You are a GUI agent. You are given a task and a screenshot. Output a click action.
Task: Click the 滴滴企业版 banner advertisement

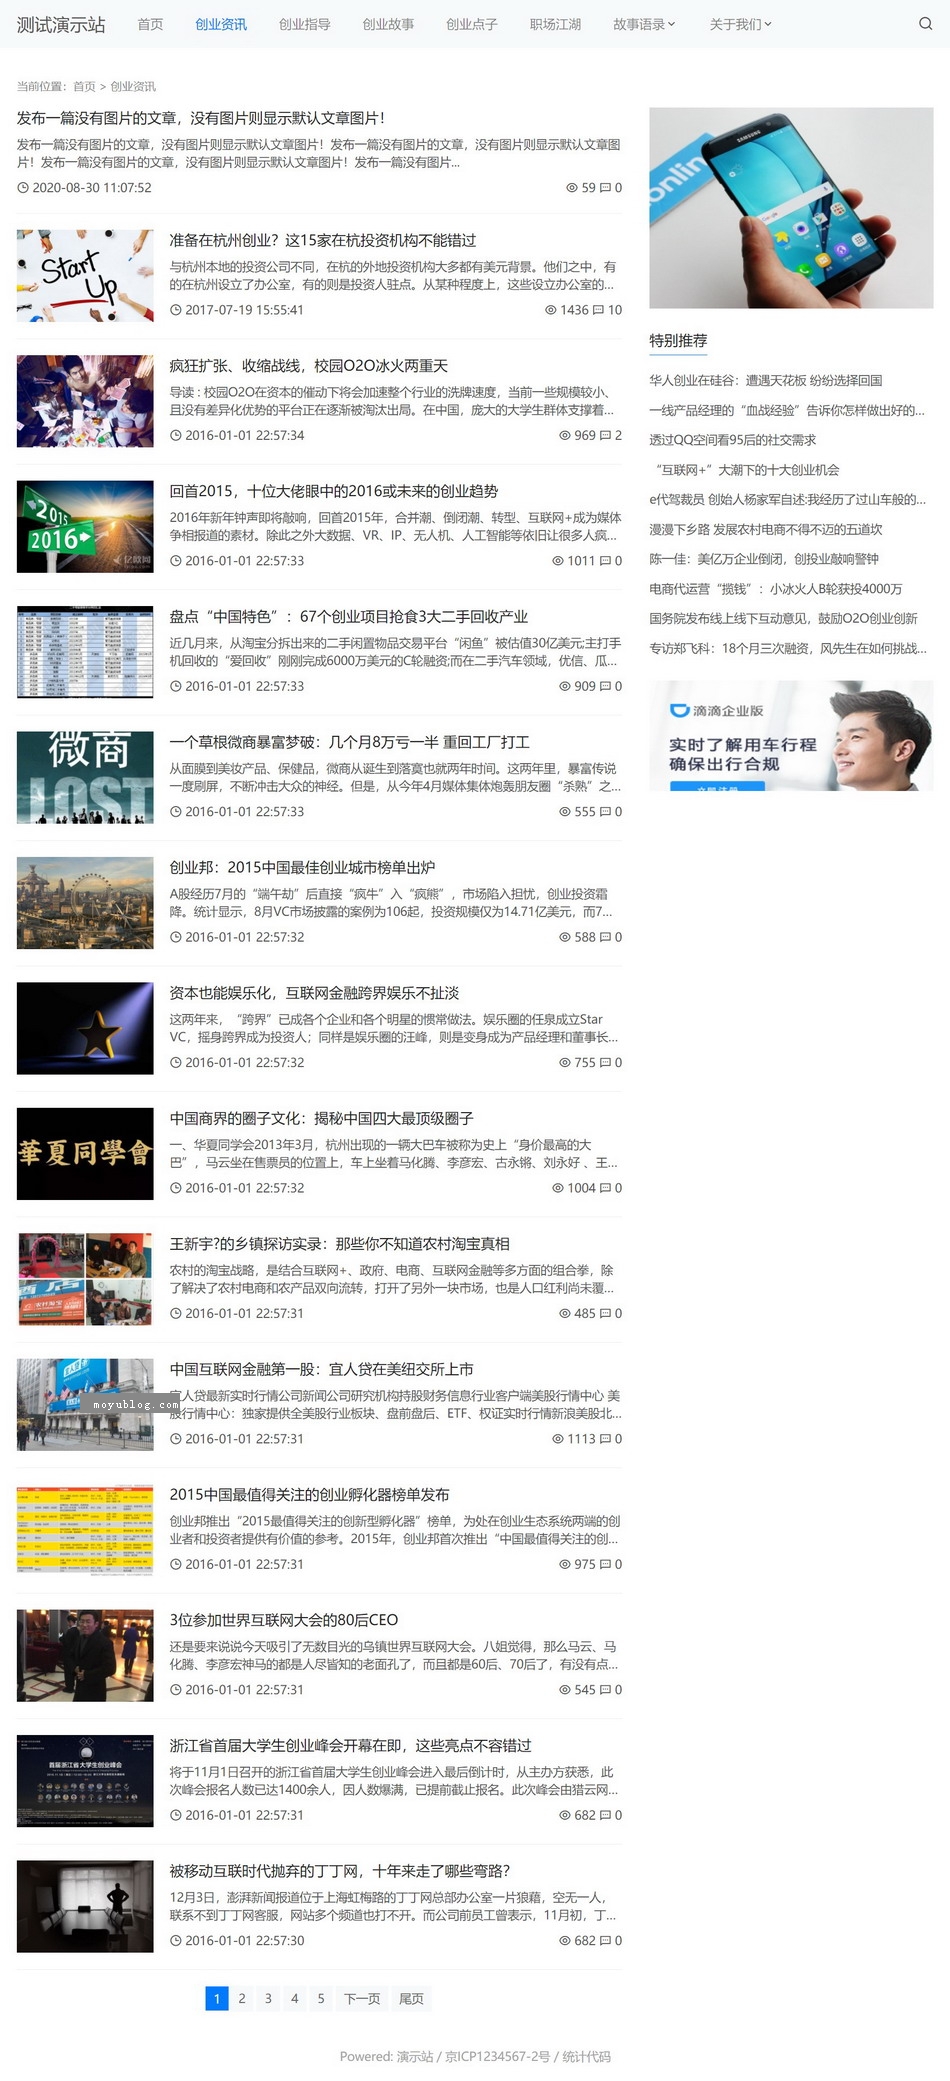(x=791, y=736)
